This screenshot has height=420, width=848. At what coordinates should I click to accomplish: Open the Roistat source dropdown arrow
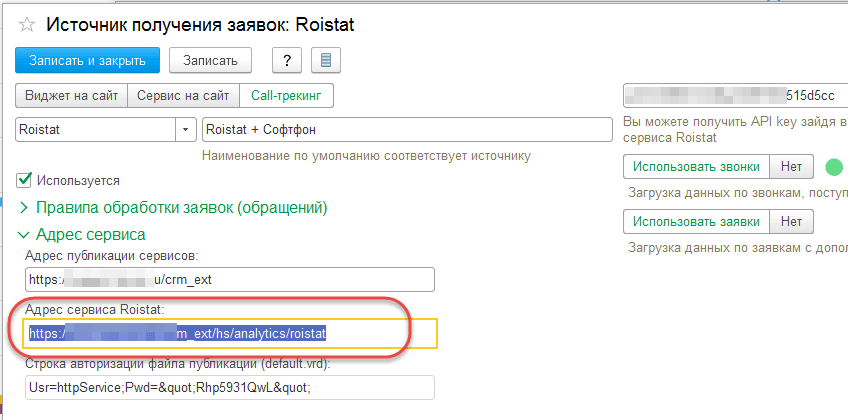coord(186,130)
